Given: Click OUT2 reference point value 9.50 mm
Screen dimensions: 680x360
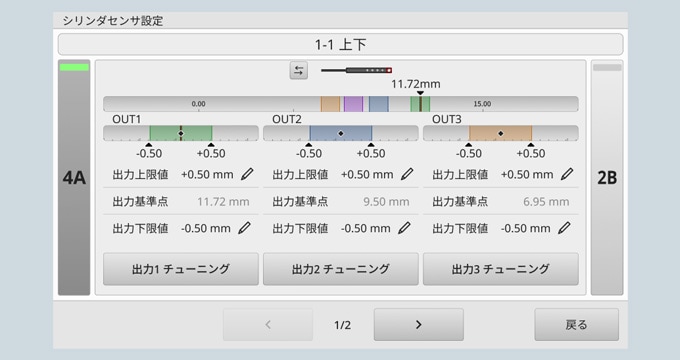Looking at the screenshot, I should [x=386, y=202].
